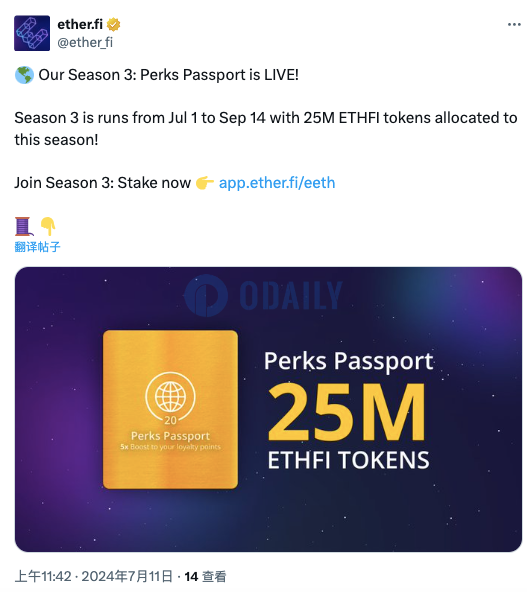Click the ether.fi display name
Viewport: 527px width, 592px height.
click(x=80, y=25)
